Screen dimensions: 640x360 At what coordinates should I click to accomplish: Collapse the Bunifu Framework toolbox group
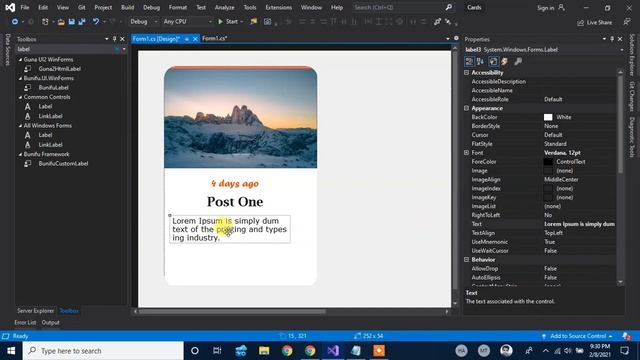(20, 154)
